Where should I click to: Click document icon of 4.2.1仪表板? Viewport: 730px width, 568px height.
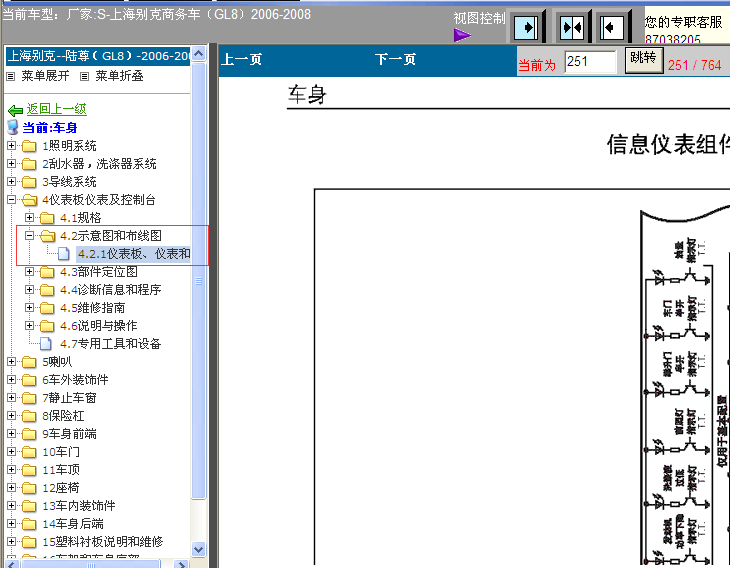coord(64,254)
